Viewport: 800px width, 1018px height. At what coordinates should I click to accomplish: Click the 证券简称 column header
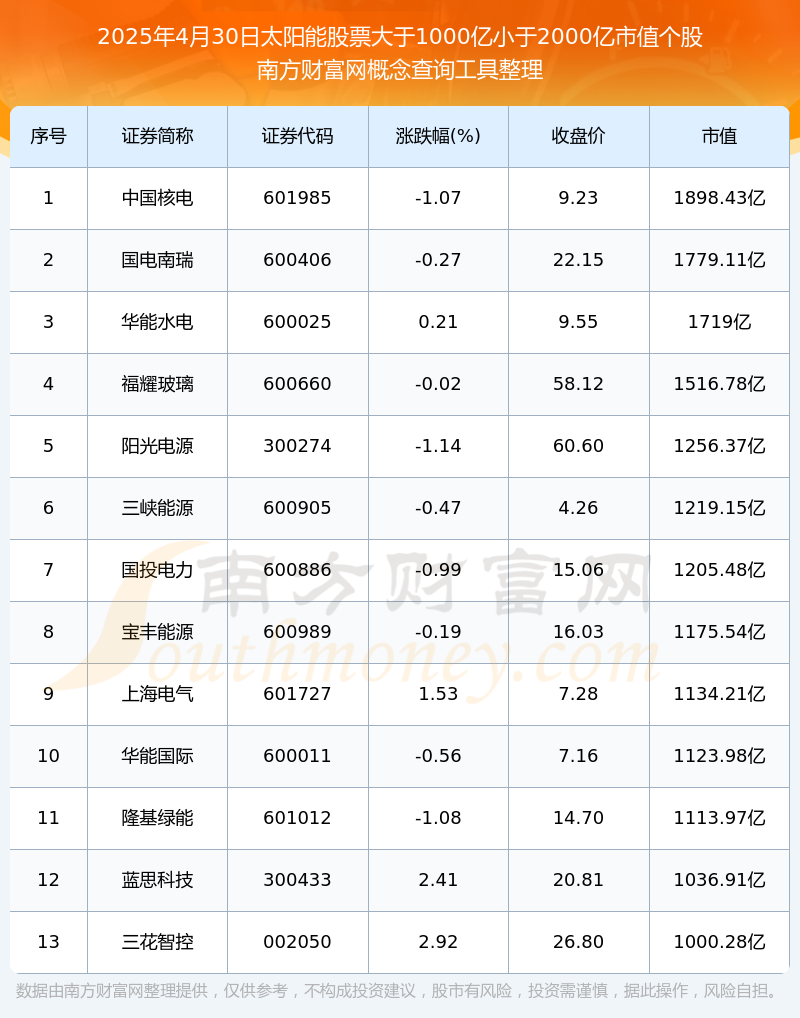(x=158, y=136)
